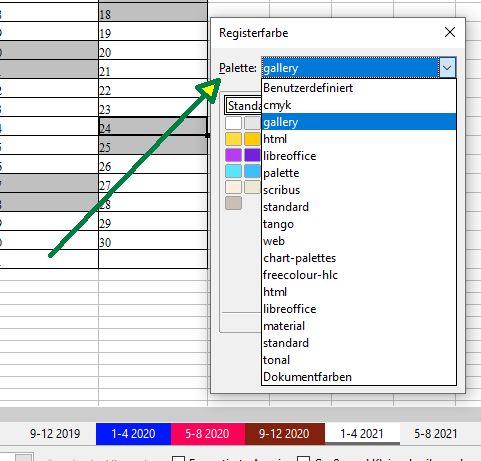Viewport: 481px width, 461px height.
Task: Pick html entry below freecolour-hlc
Action: point(359,292)
